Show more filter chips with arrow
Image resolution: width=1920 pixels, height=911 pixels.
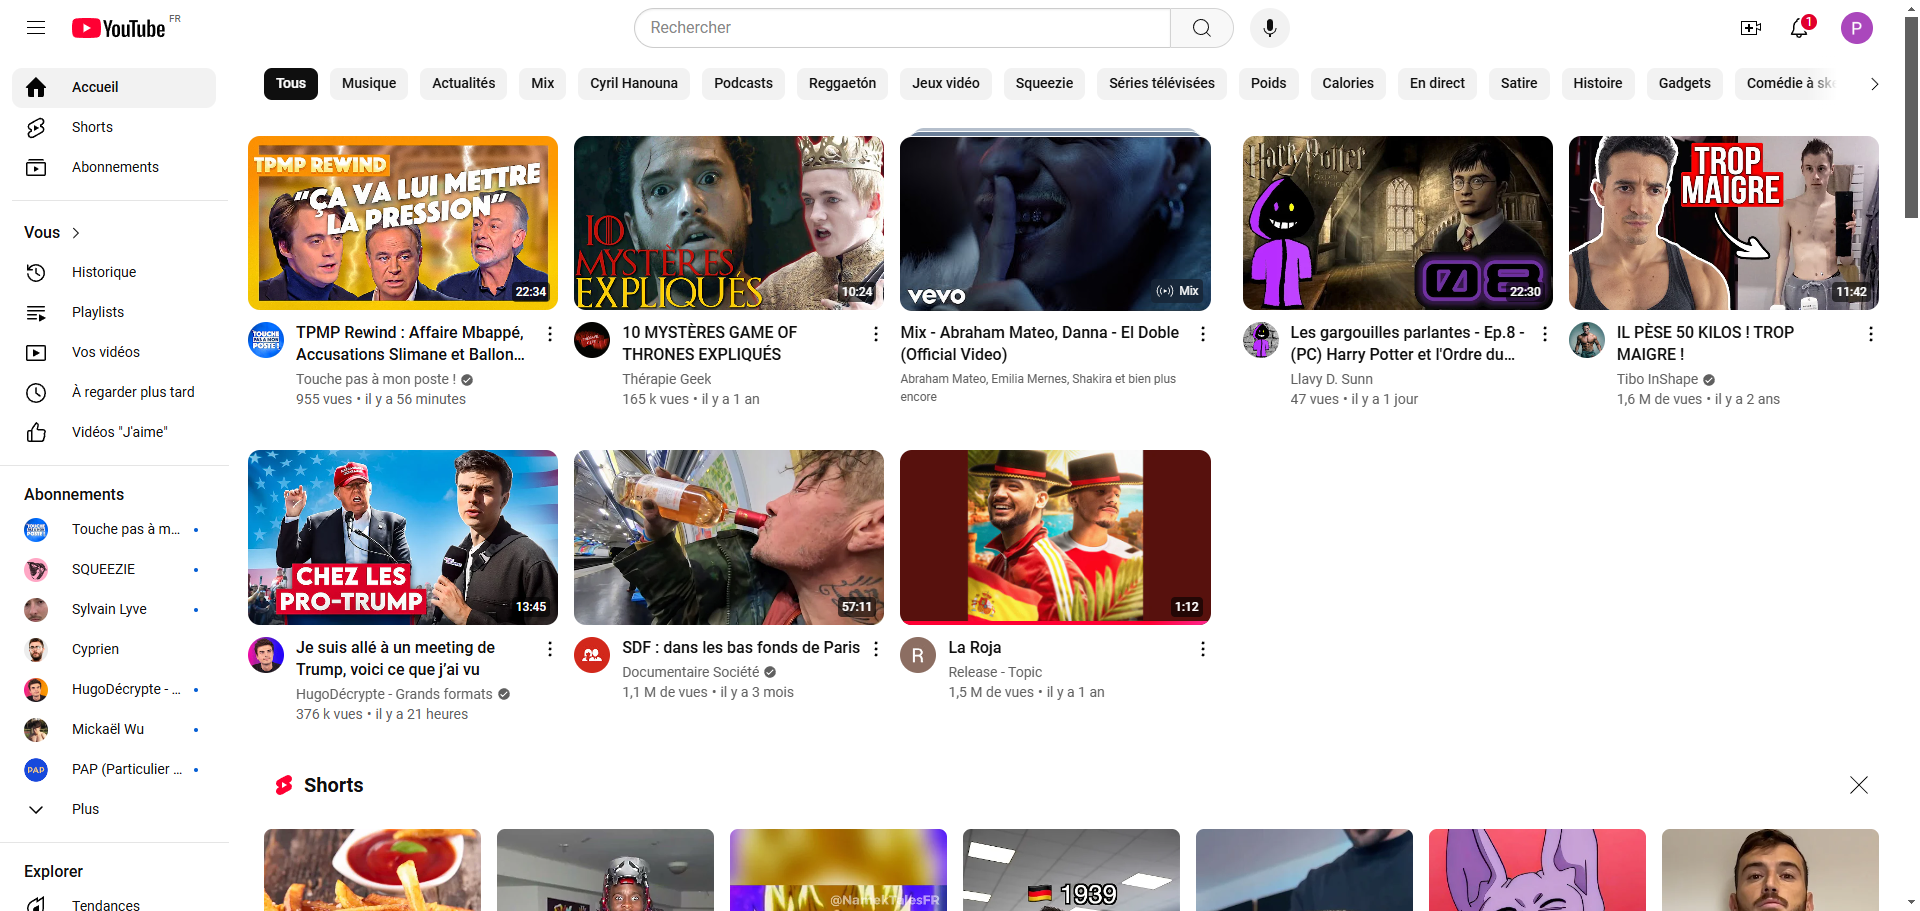coord(1875,84)
